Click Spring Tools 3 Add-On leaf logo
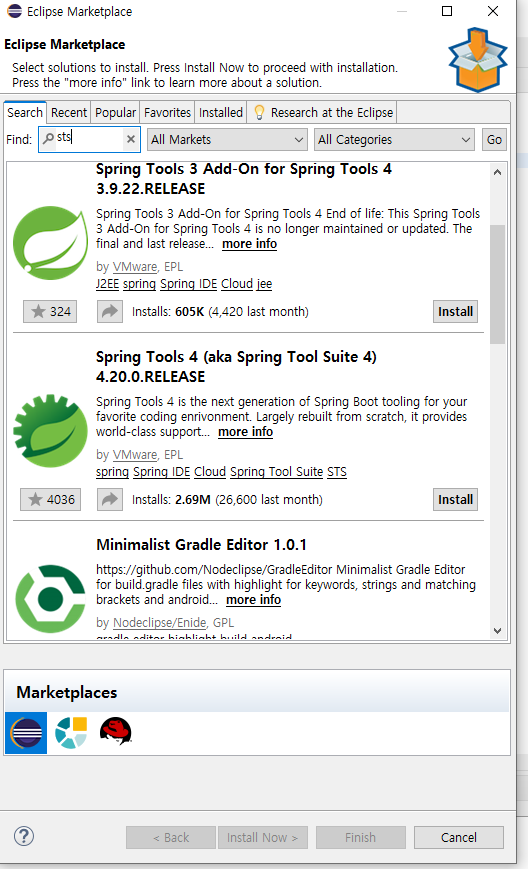 [x=50, y=243]
